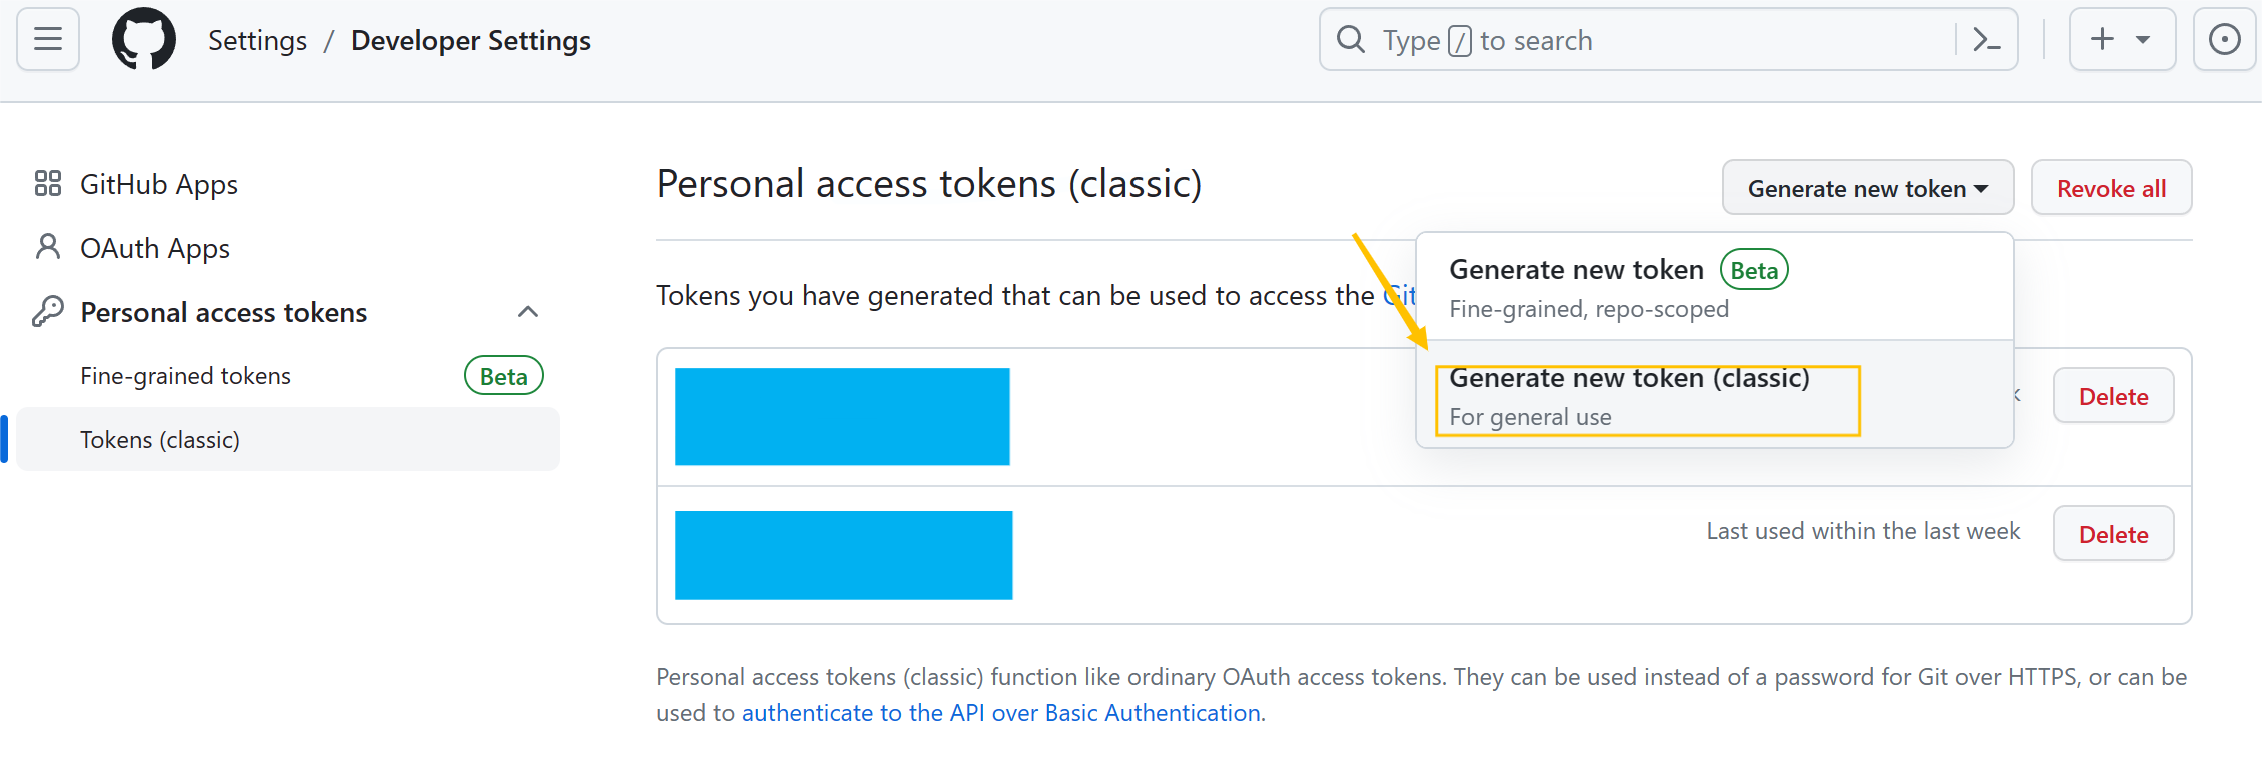This screenshot has width=2262, height=762.
Task: Open the Basic Authentication documentation link
Action: click(x=1001, y=712)
